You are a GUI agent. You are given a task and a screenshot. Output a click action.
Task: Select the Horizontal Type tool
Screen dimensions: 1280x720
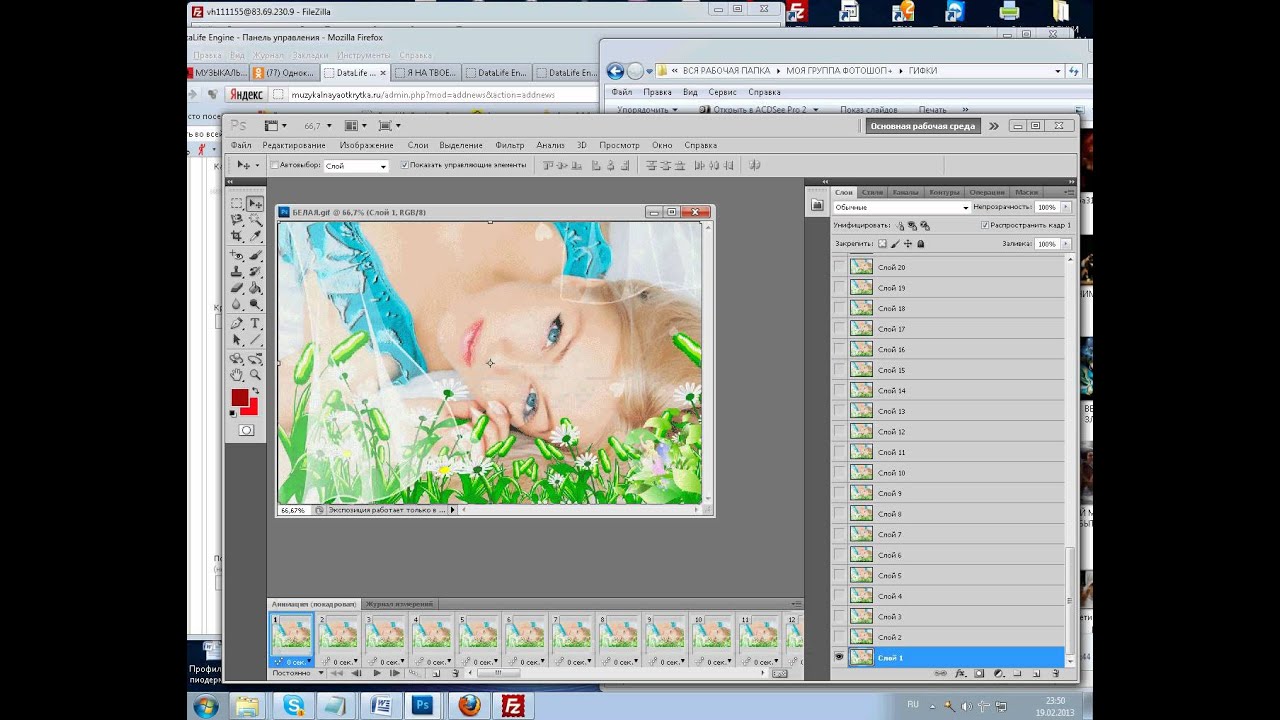(255, 324)
